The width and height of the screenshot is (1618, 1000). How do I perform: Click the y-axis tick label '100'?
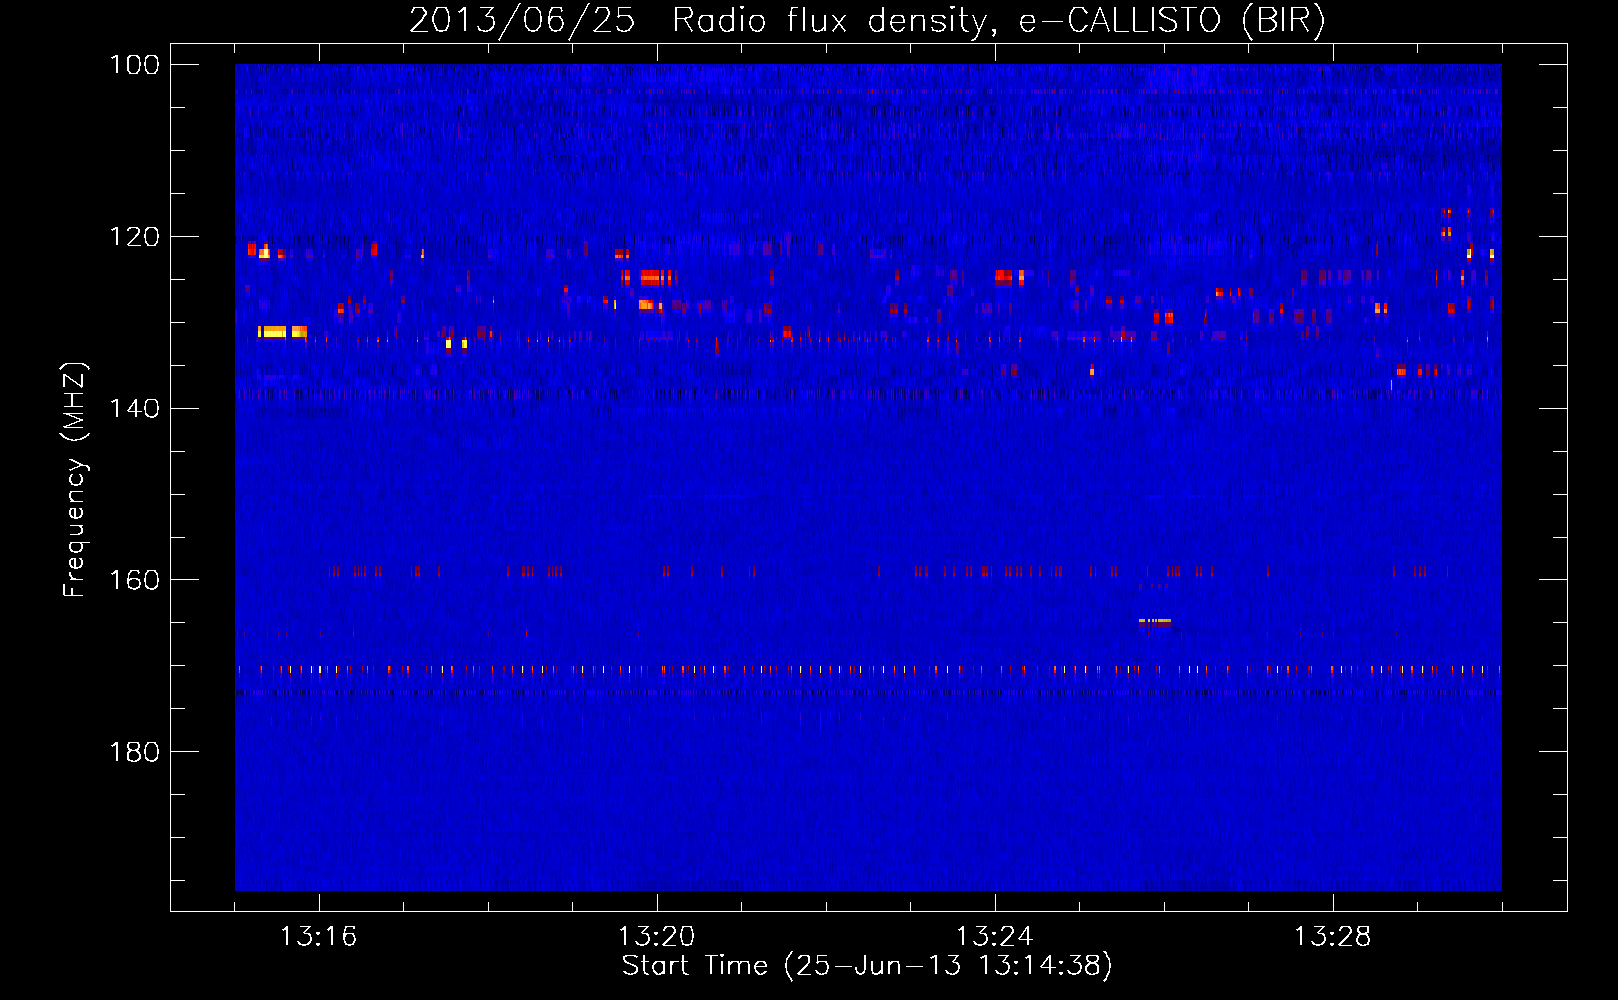[x=133, y=65]
